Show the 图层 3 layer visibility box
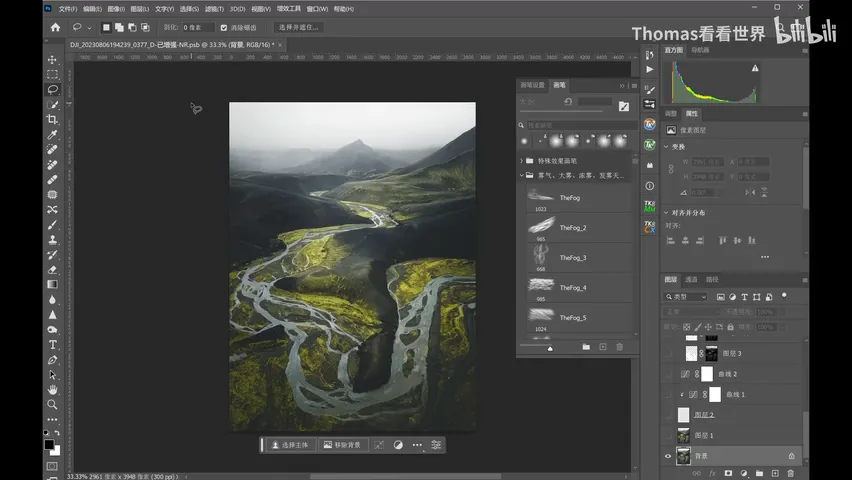The width and height of the screenshot is (852, 480). 668,353
